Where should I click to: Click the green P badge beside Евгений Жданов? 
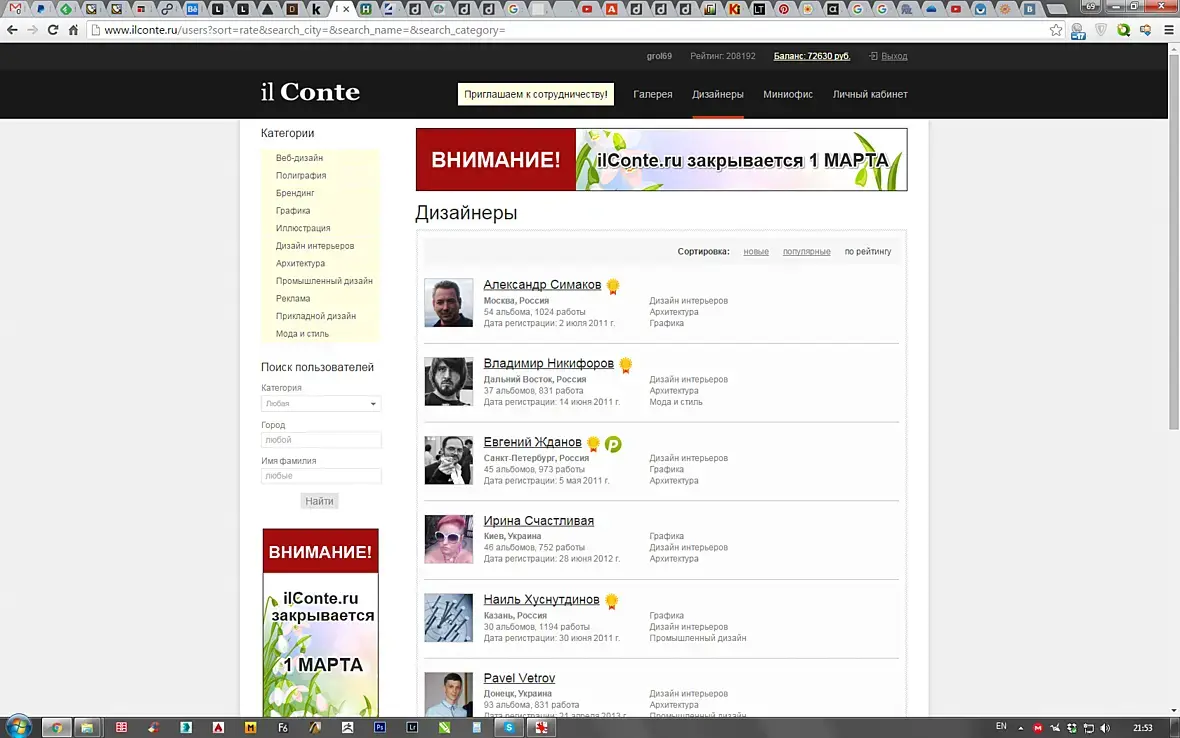pos(613,445)
